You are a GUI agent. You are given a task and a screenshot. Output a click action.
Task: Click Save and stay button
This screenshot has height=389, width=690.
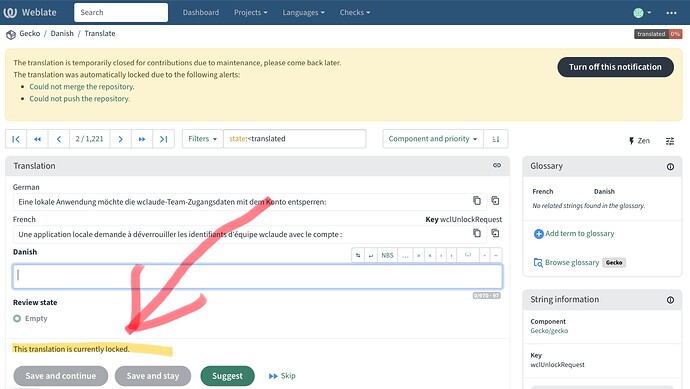tap(153, 376)
